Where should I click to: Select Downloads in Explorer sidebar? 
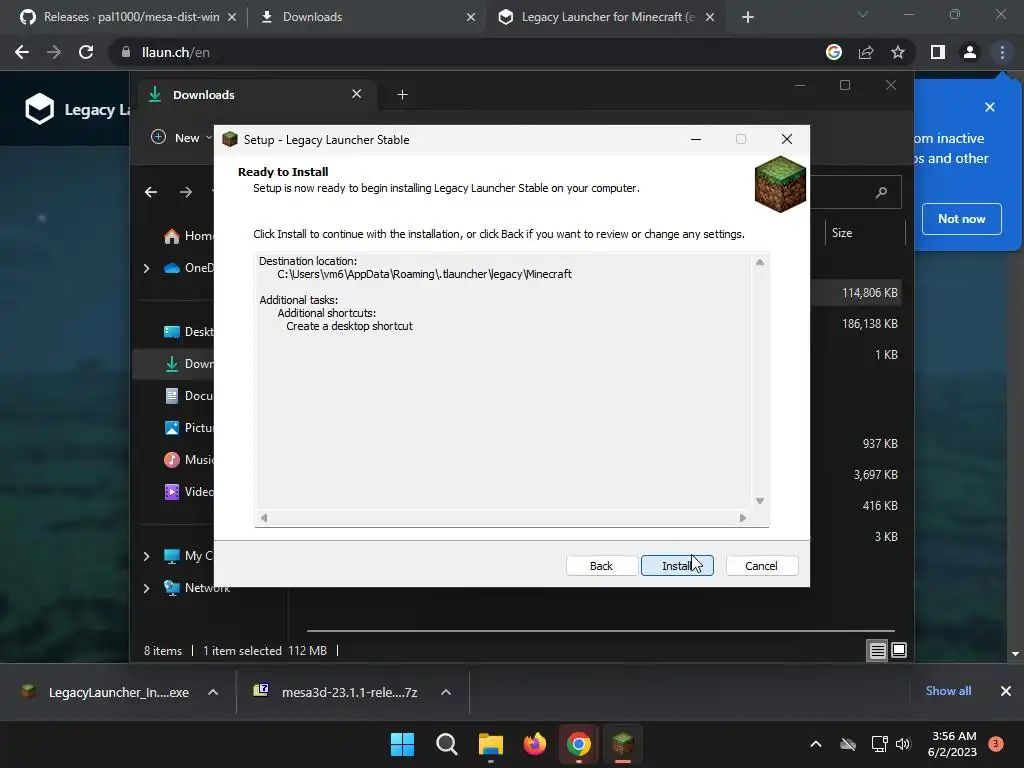point(188,364)
